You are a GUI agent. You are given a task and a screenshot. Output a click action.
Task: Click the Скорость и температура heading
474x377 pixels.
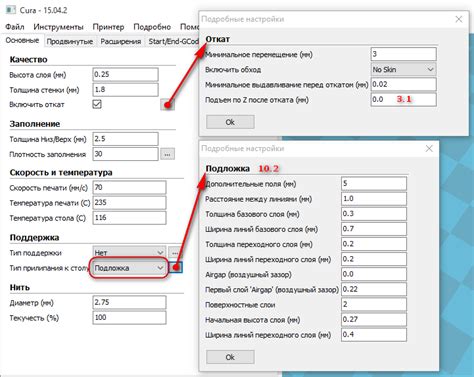tap(61, 173)
